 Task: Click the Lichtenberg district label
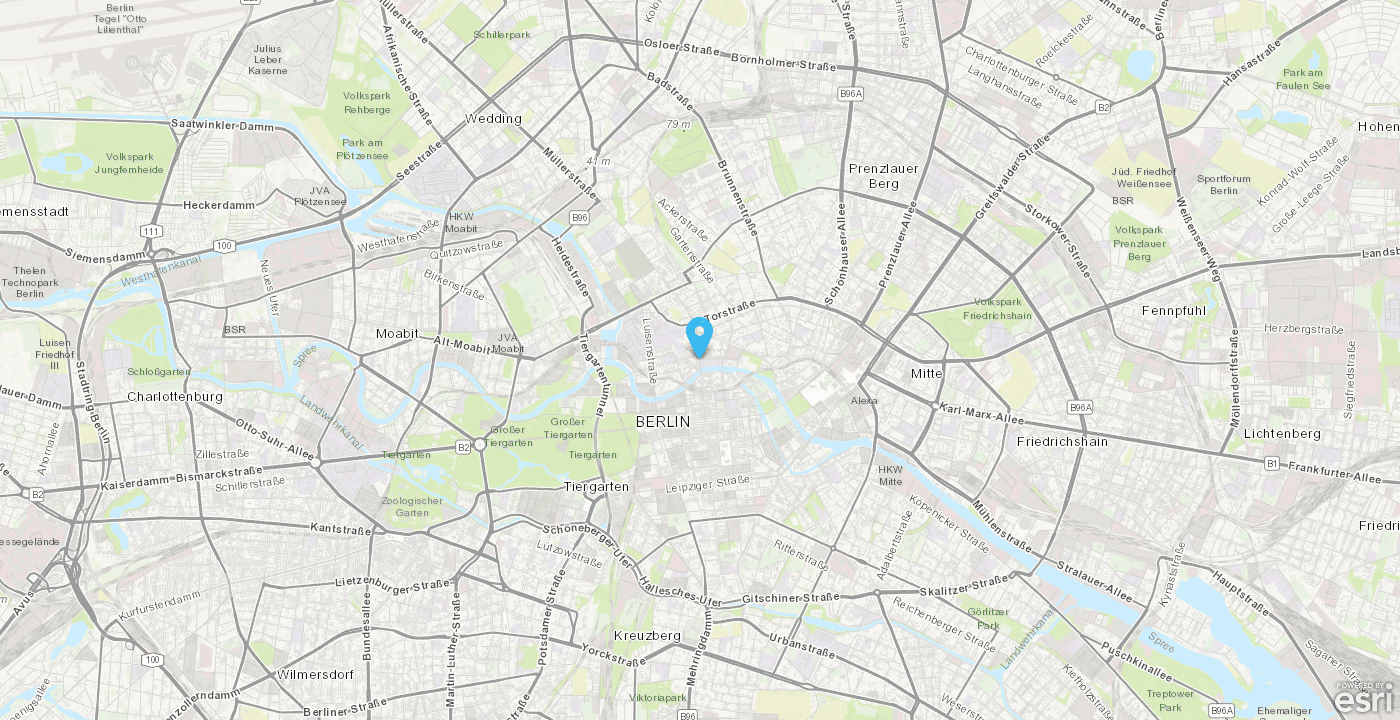(1282, 434)
